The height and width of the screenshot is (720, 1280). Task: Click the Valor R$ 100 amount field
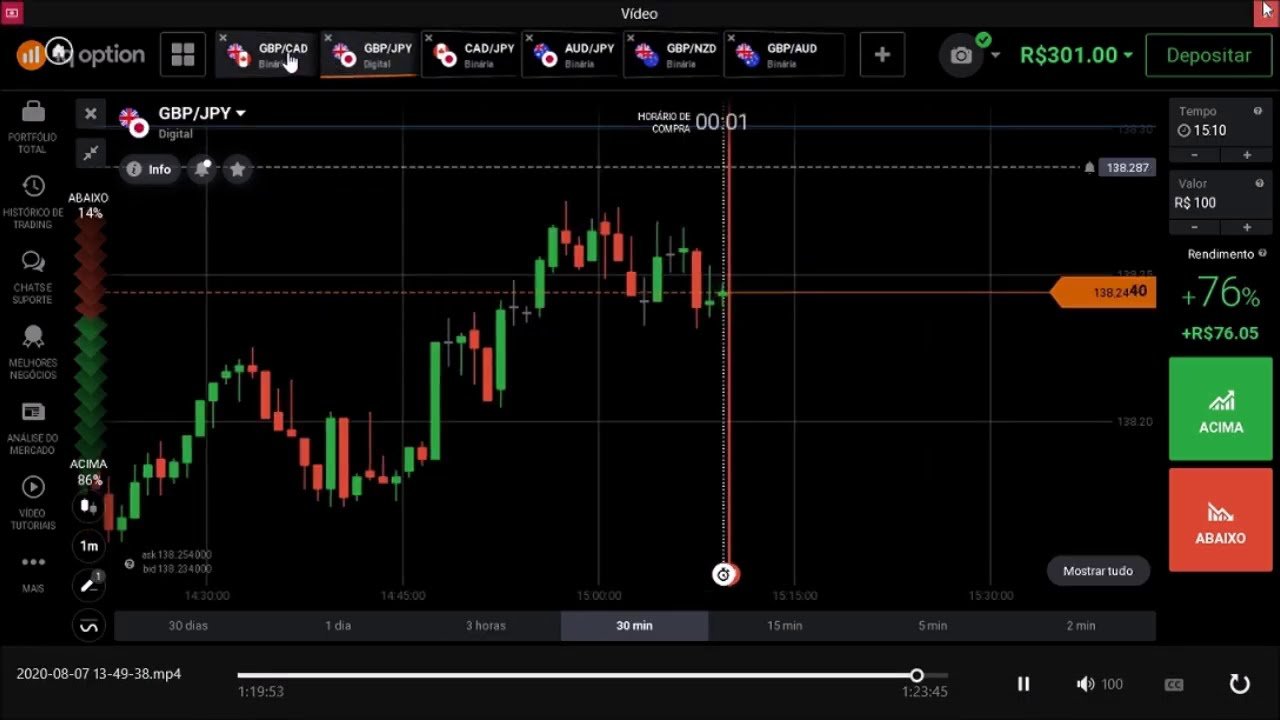pos(1221,196)
